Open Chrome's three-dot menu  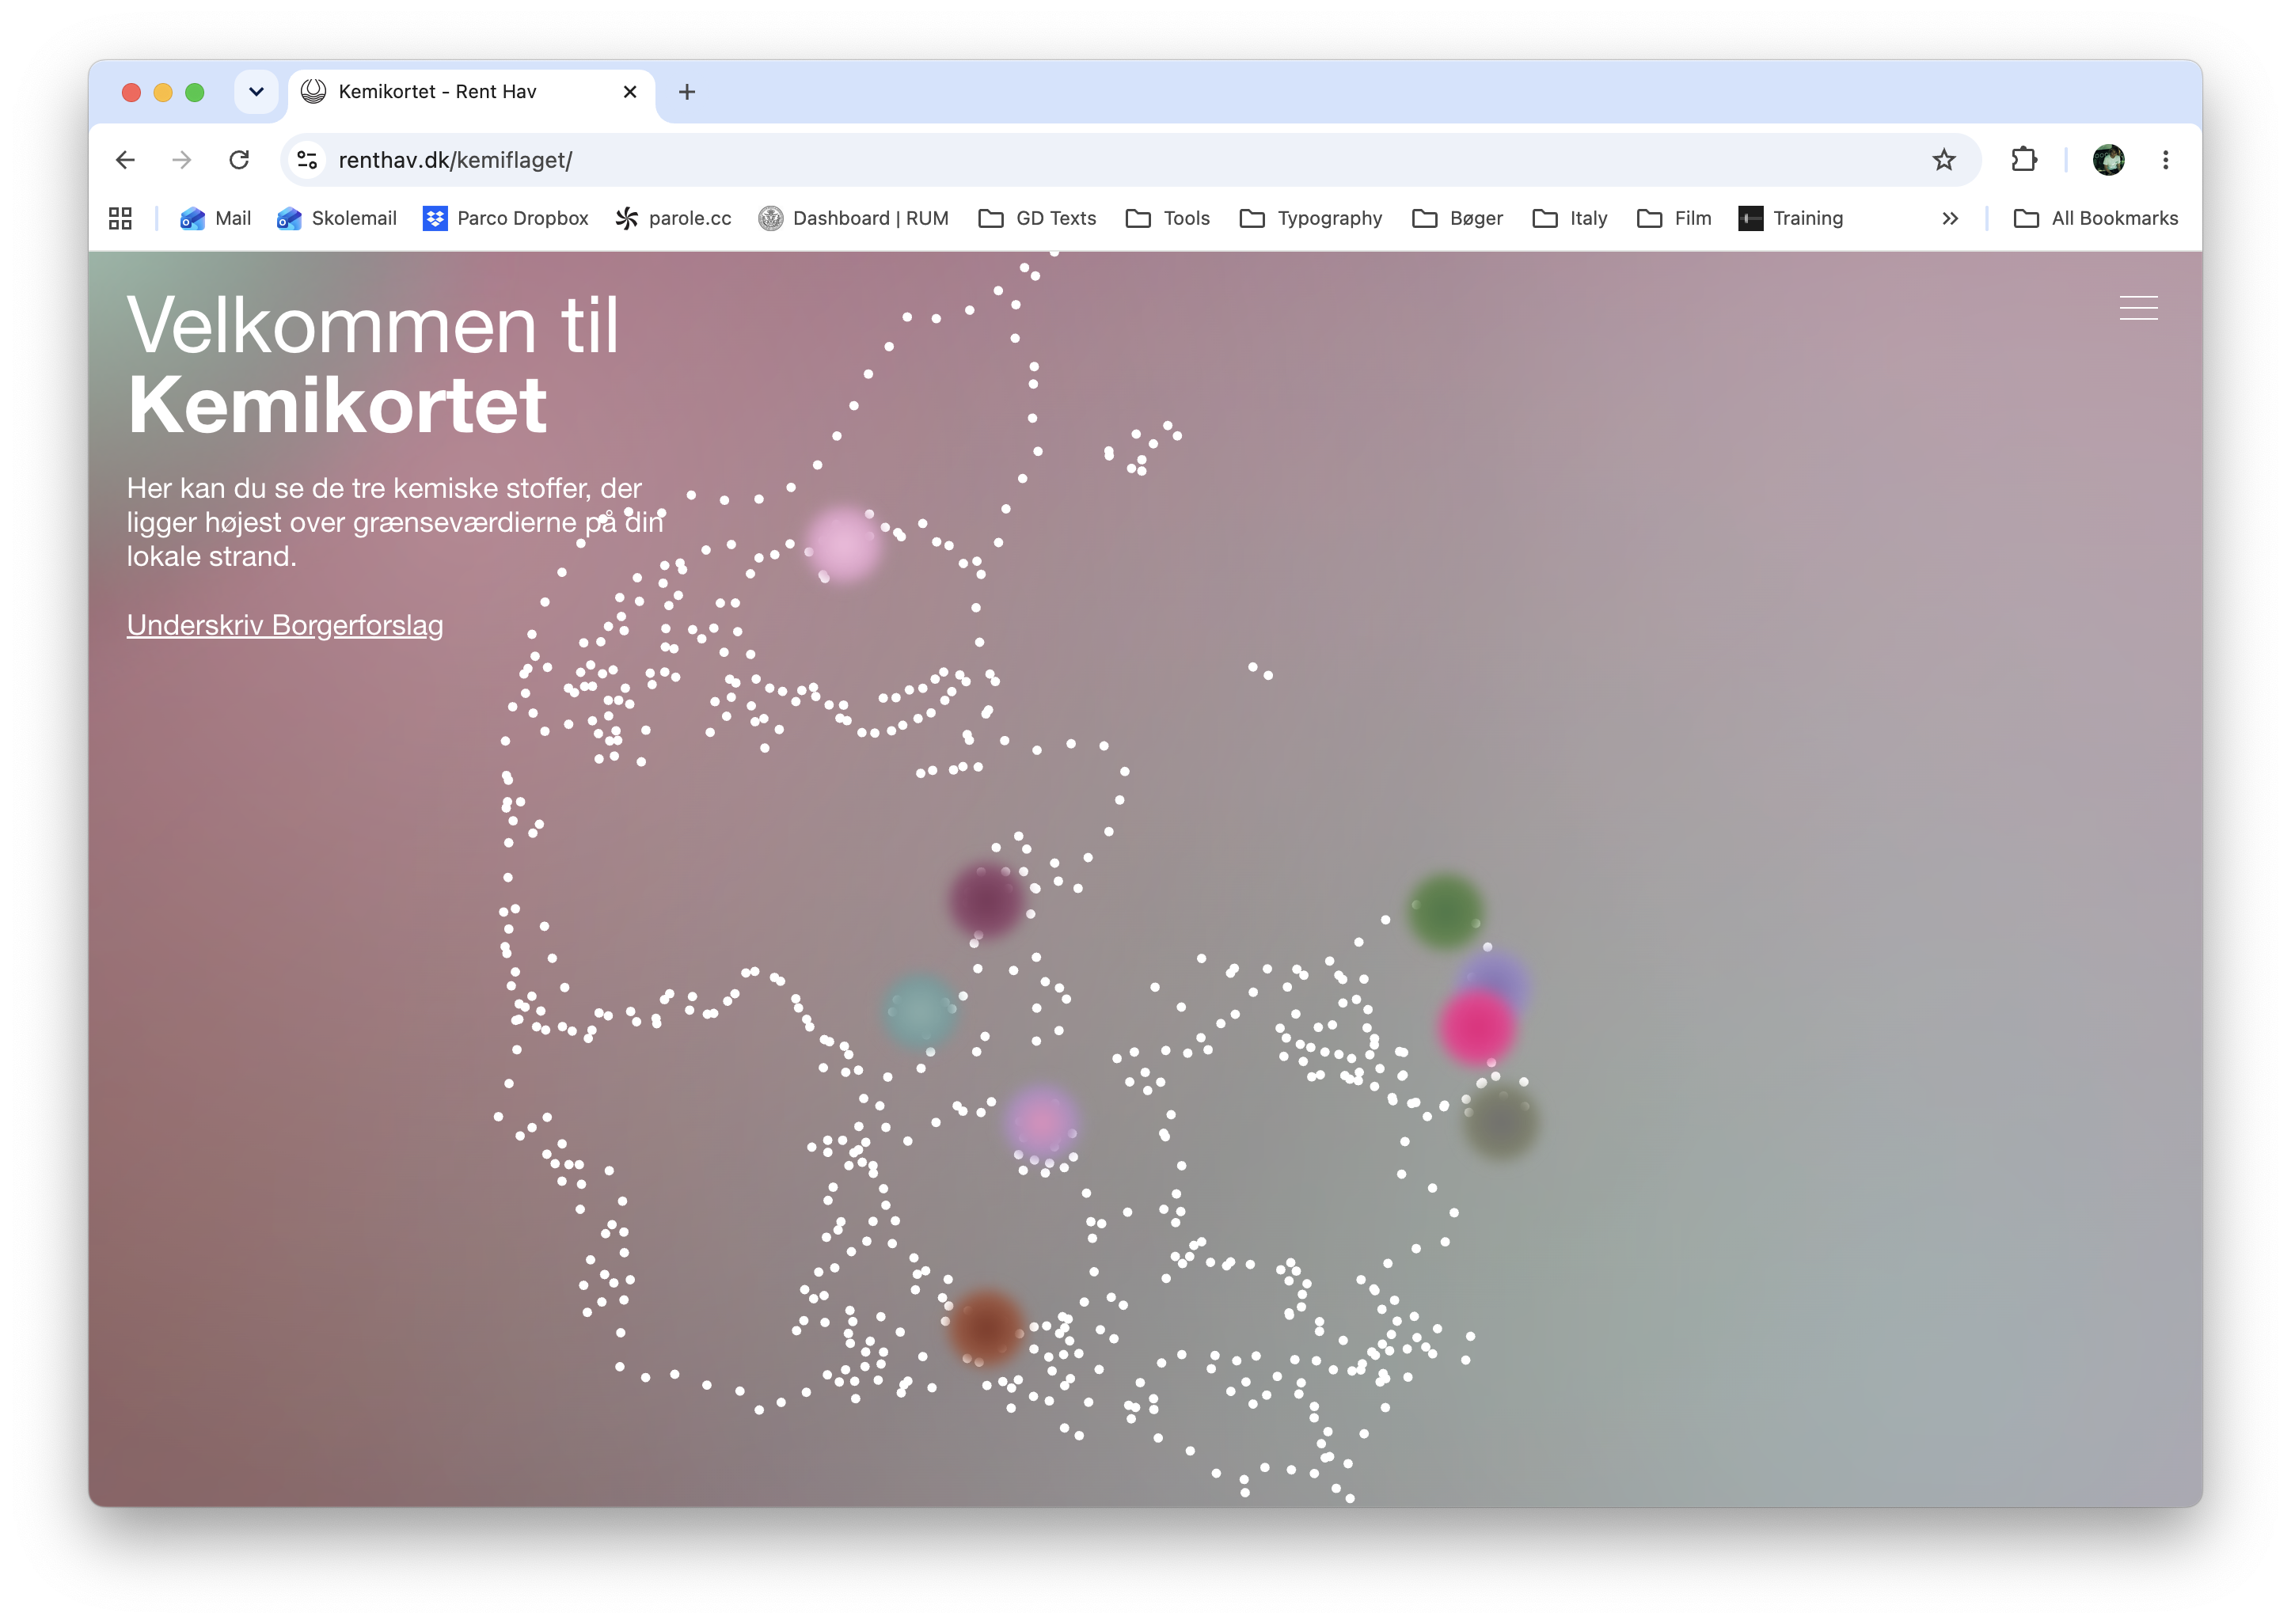pyautogui.click(x=2165, y=160)
